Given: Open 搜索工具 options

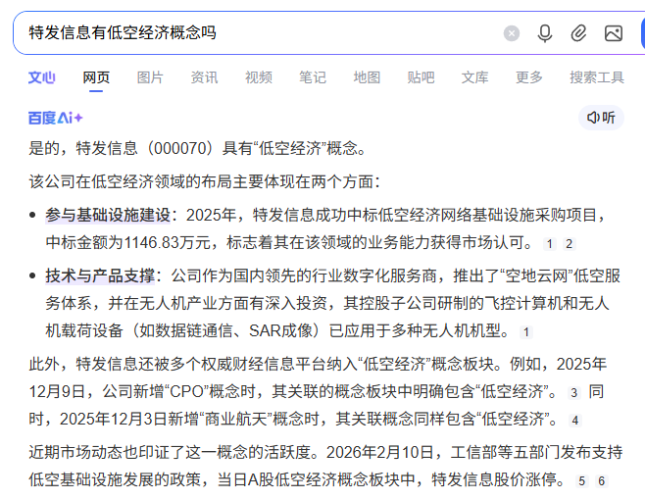Looking at the screenshot, I should 597,77.
